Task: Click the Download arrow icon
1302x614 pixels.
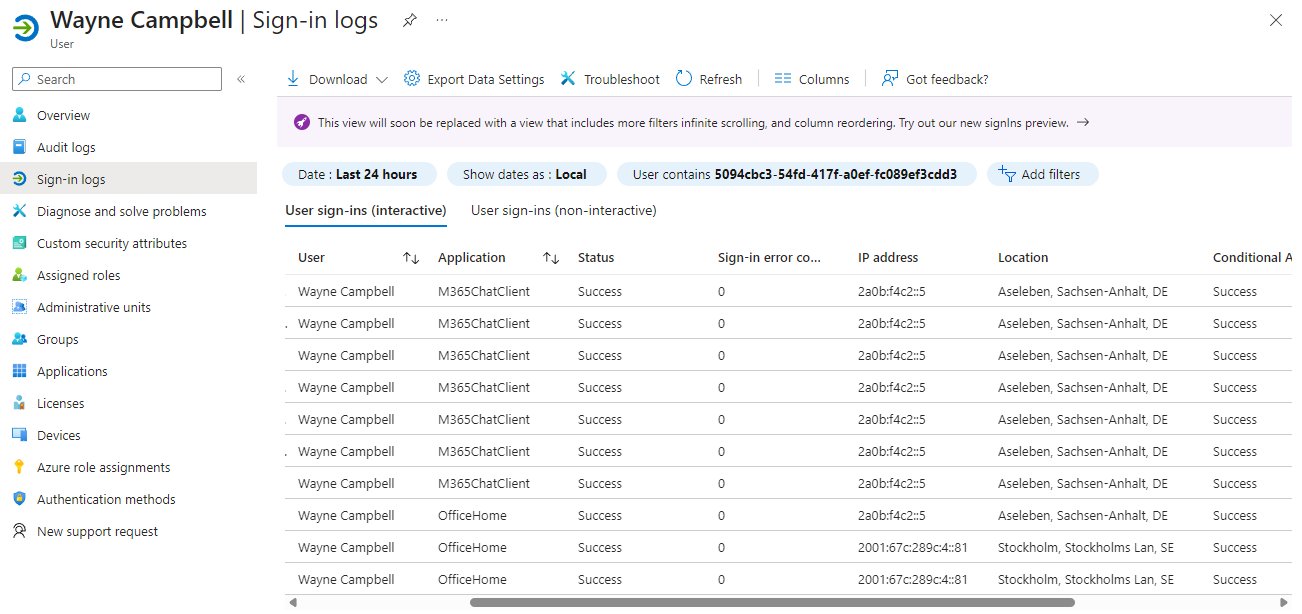Action: pos(293,79)
